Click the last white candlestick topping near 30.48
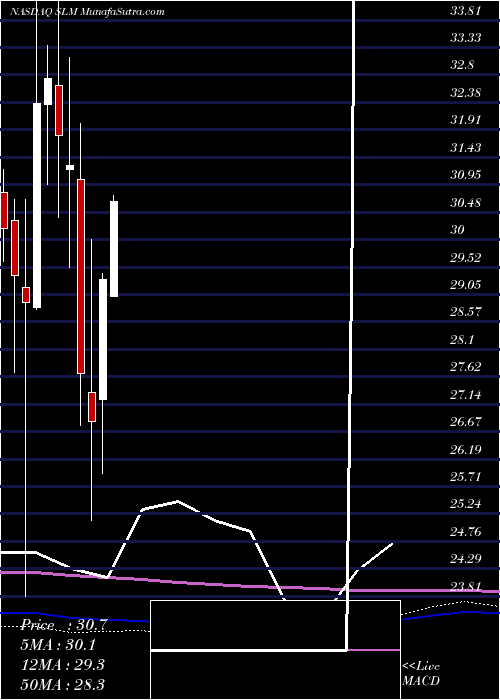This screenshot has height=700, width=500. pos(114,249)
